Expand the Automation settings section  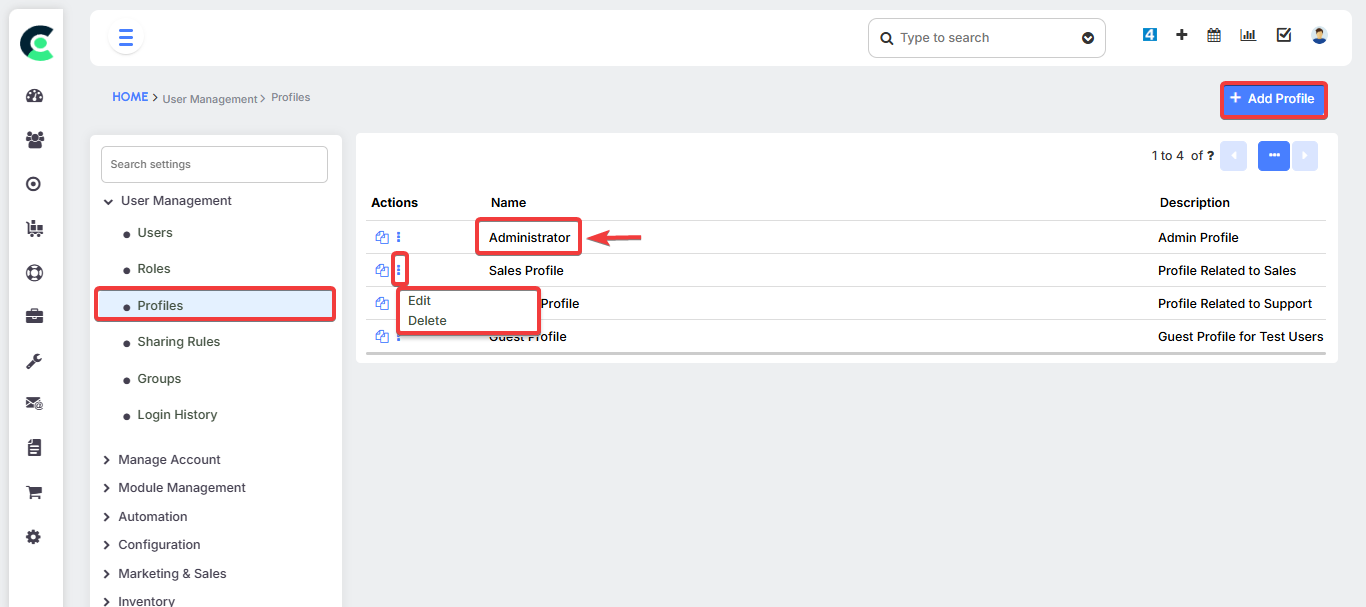[x=152, y=517]
